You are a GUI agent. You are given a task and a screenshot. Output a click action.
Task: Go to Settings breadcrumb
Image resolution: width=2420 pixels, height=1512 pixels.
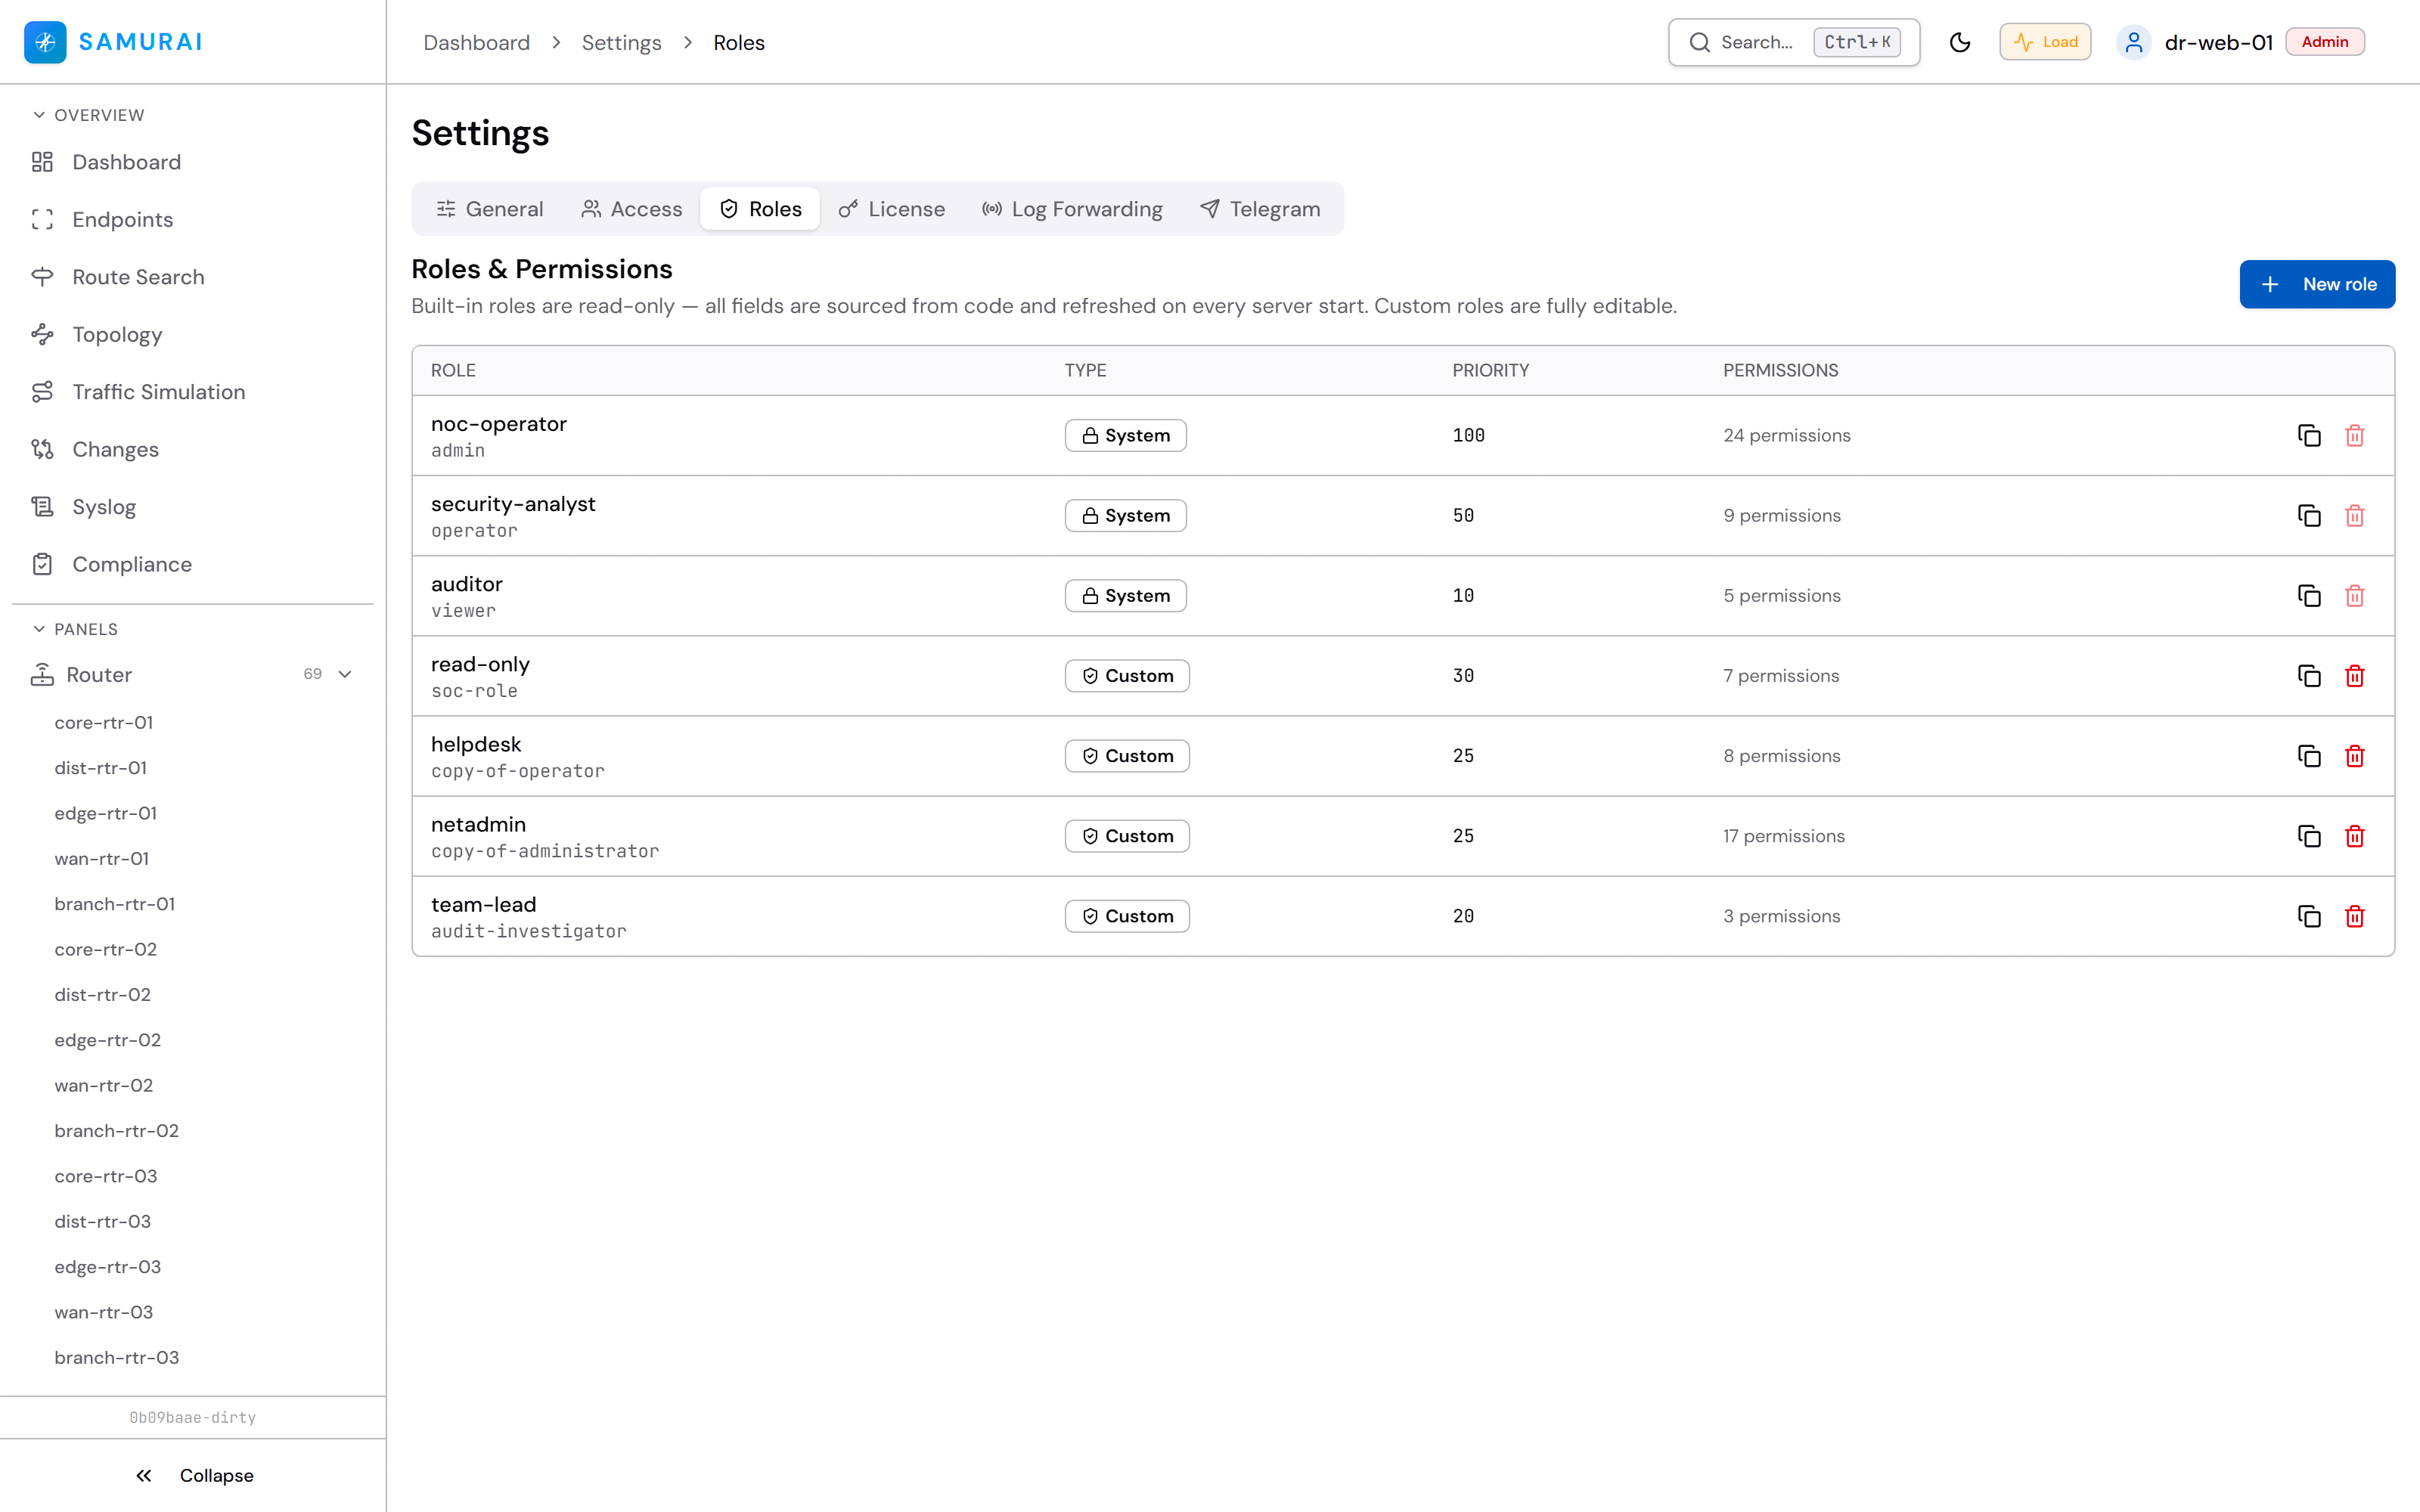tap(621, 42)
